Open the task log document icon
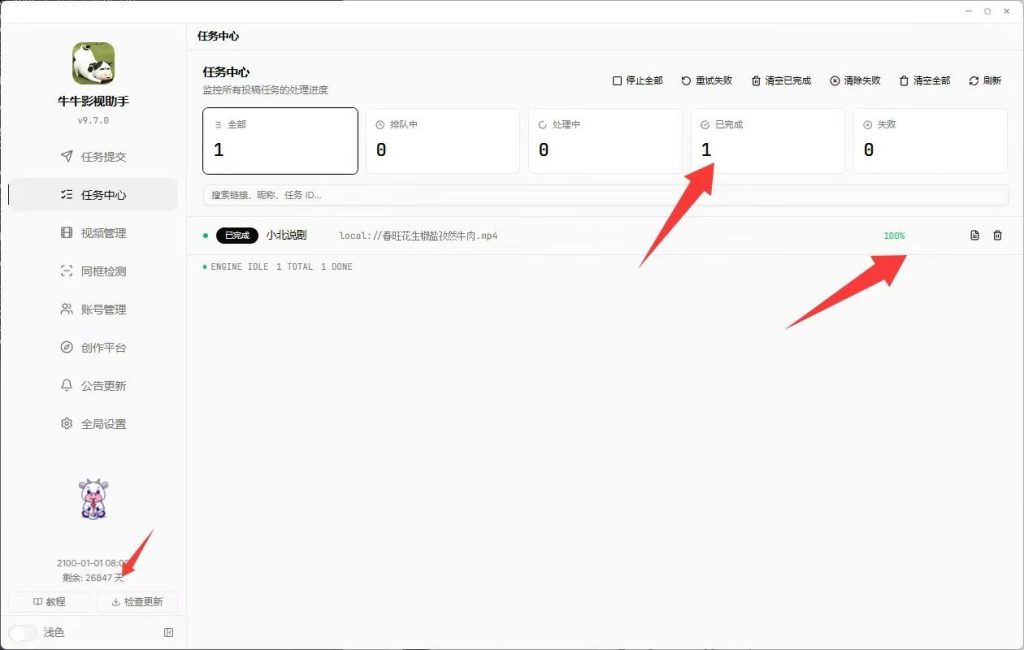This screenshot has width=1024, height=650. [x=974, y=235]
